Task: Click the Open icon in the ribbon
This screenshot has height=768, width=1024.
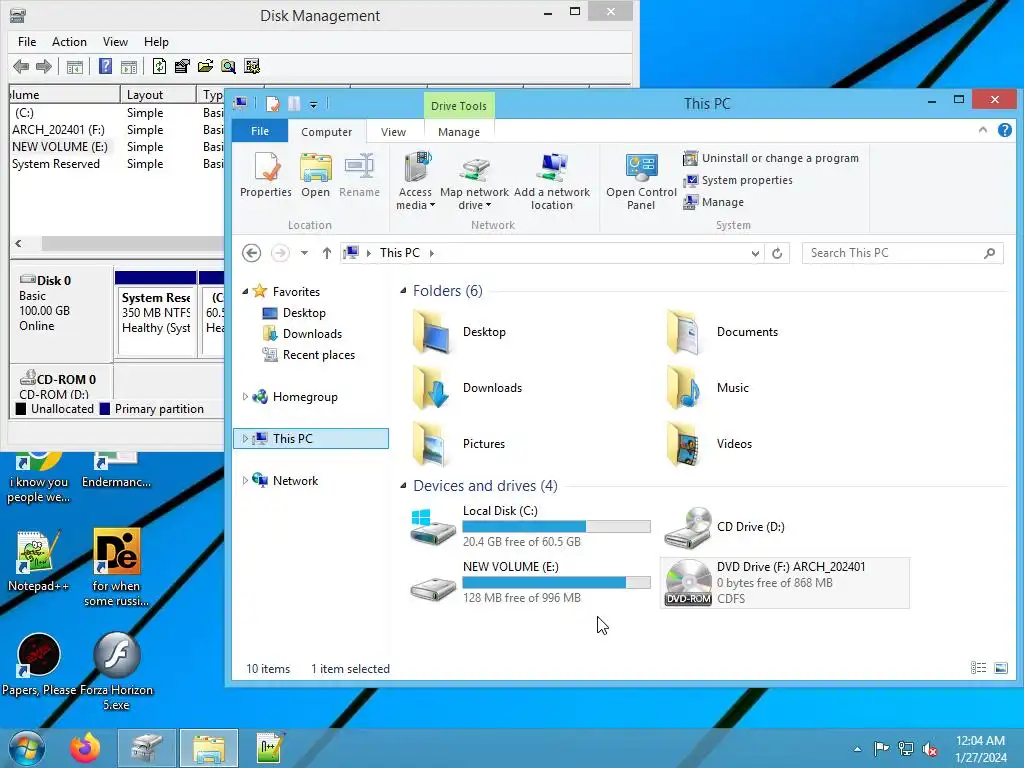Action: 315,174
